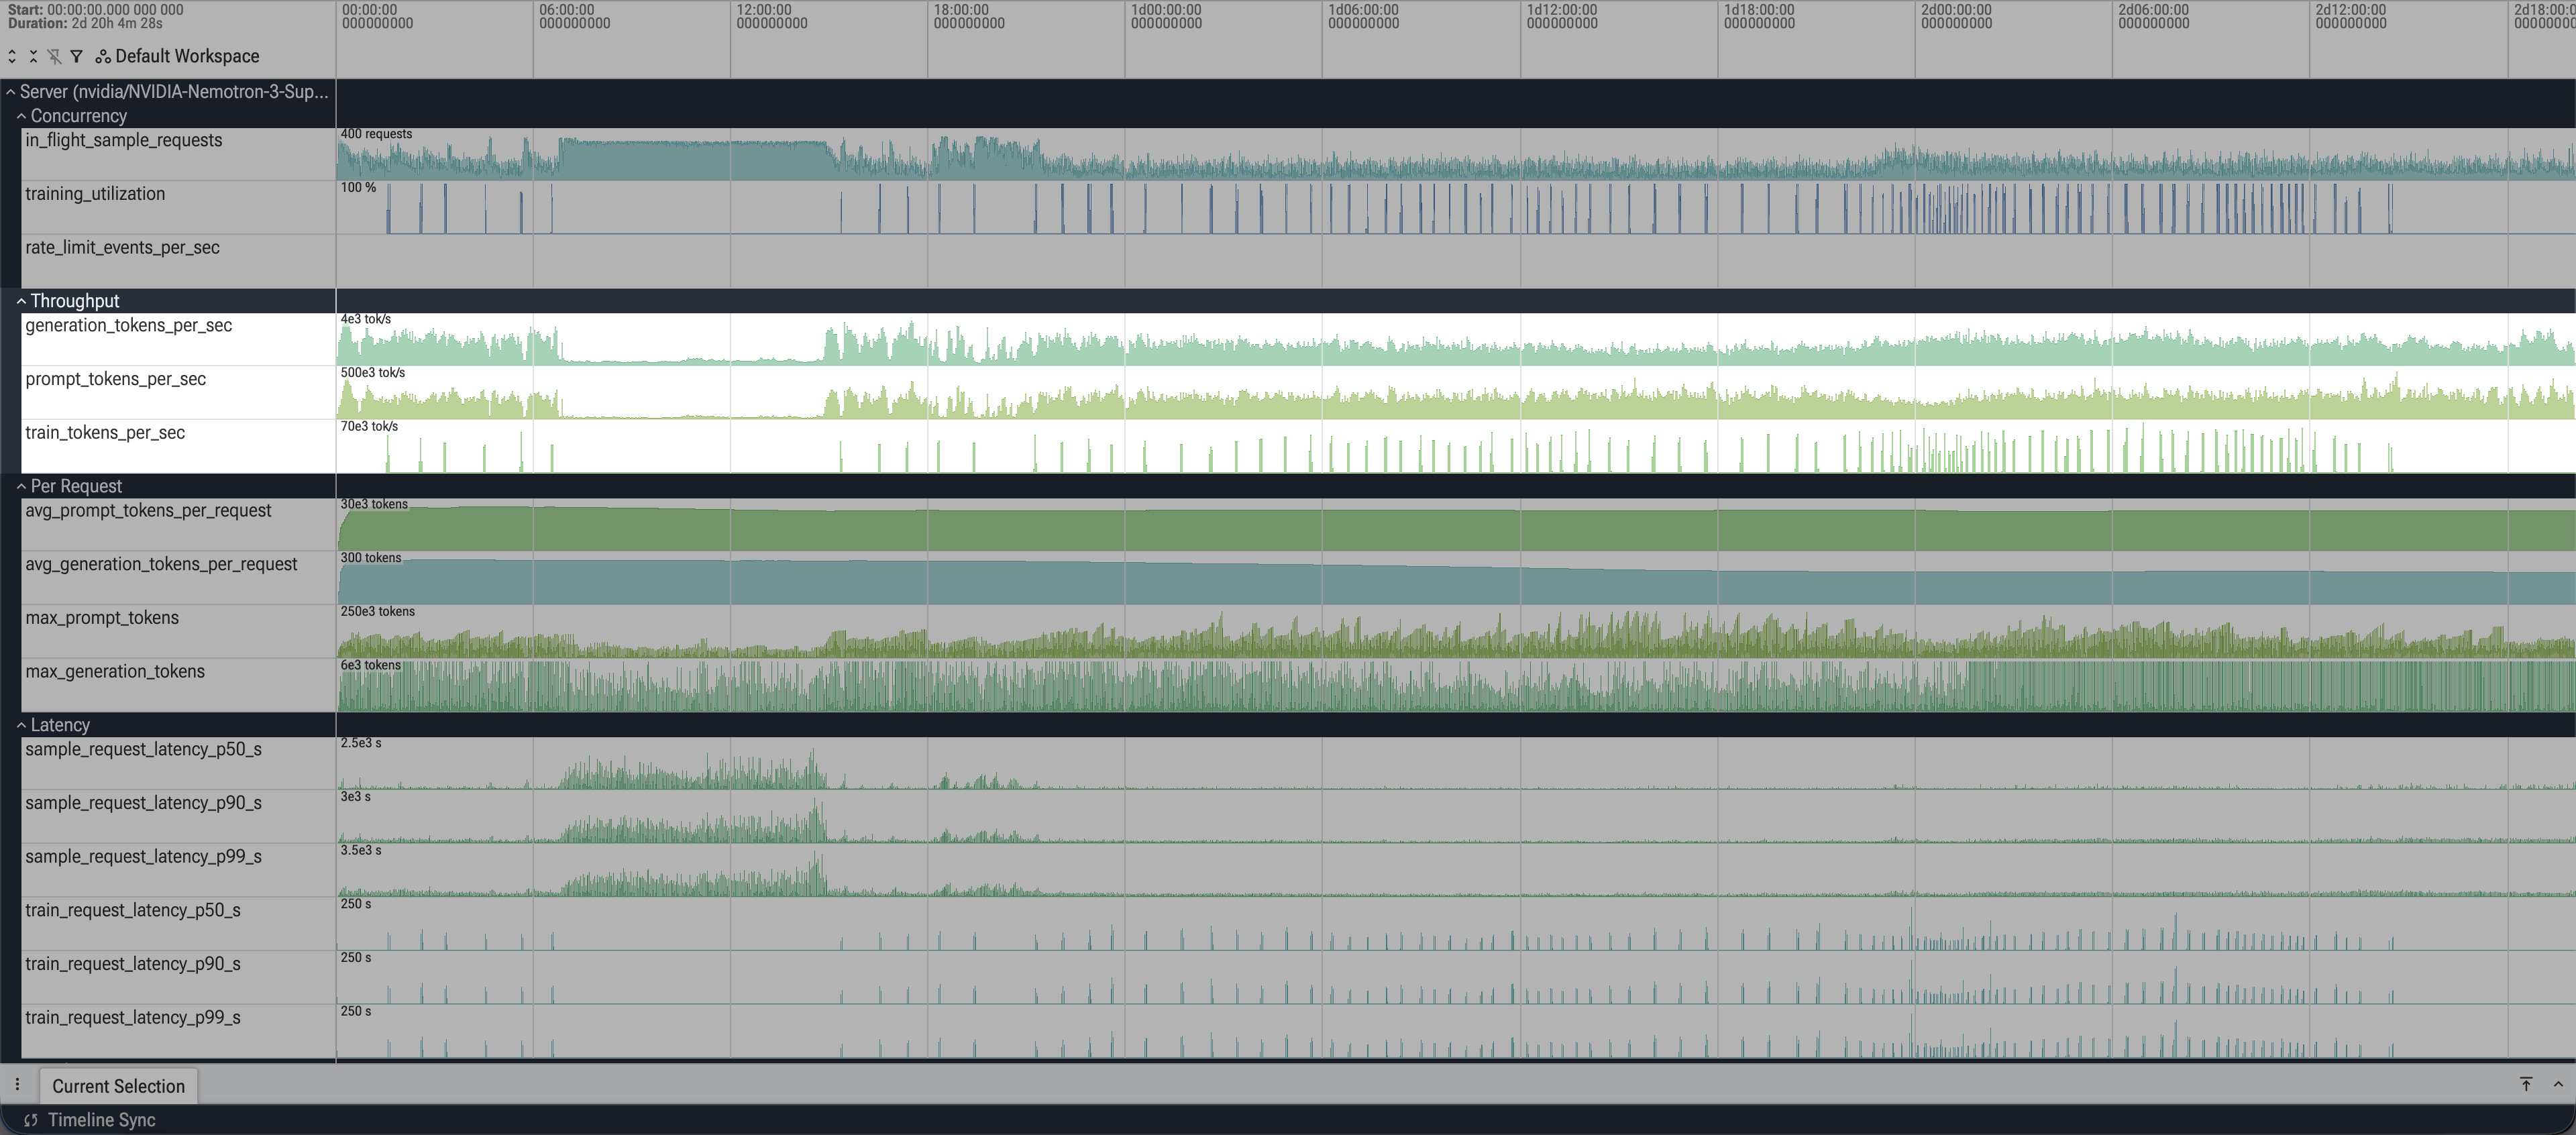The image size is (2576, 1135).
Task: Click the '100 %' training utilization scale label
Action: (358, 188)
